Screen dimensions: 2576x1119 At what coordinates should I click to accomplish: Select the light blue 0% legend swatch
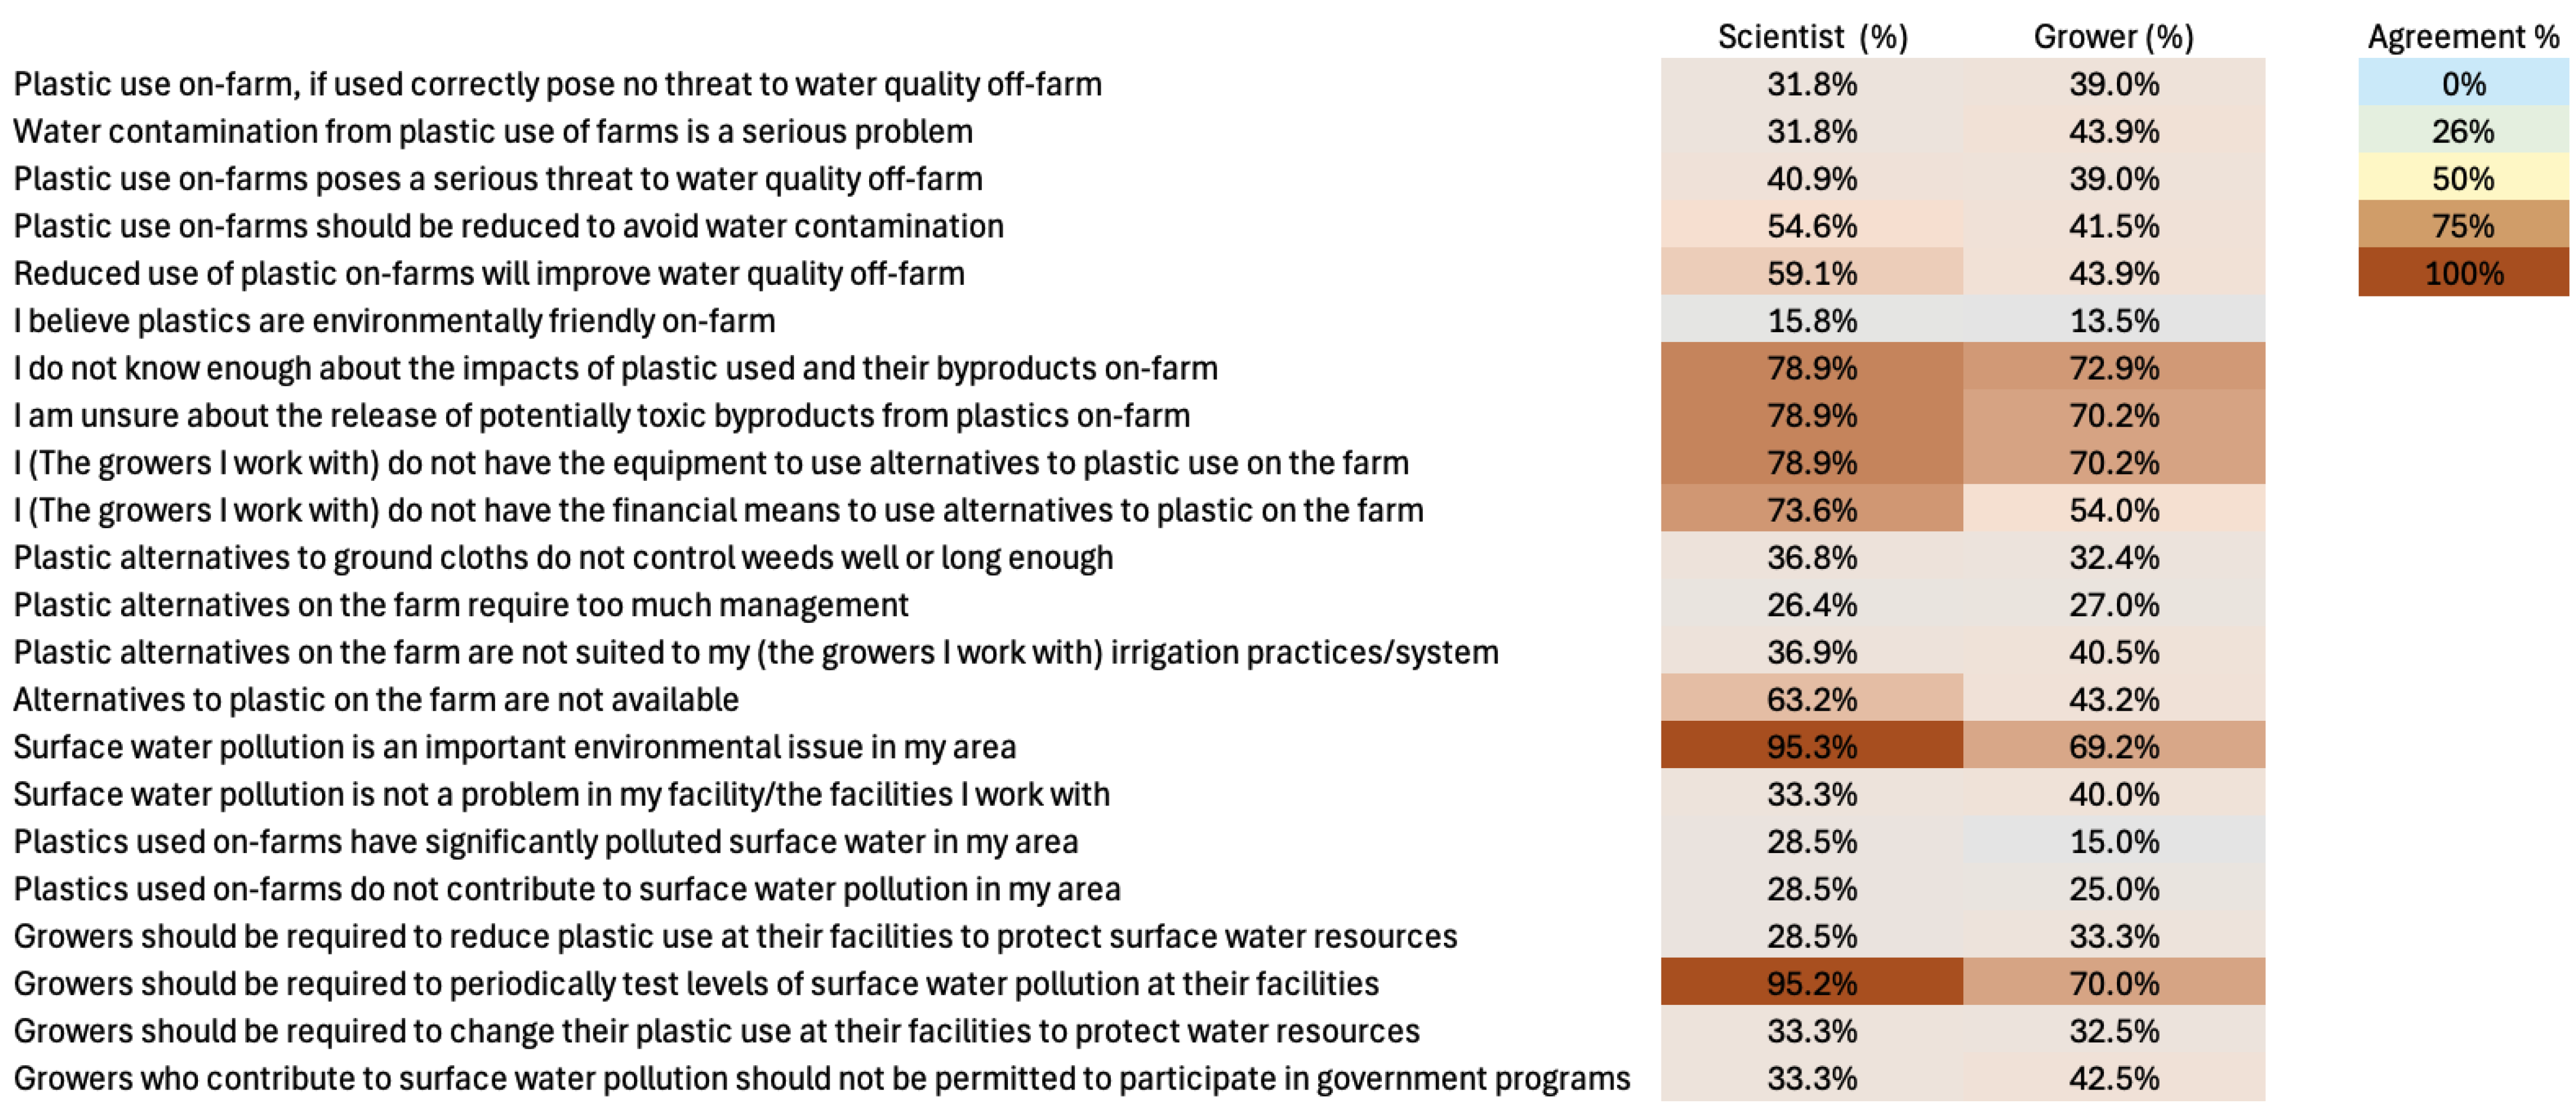2463,84
